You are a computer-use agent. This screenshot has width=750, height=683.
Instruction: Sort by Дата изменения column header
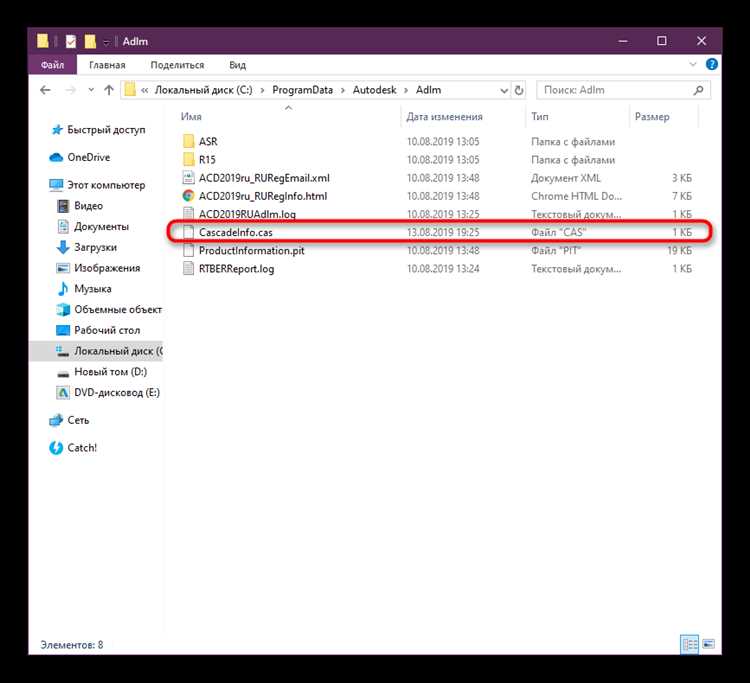click(445, 117)
